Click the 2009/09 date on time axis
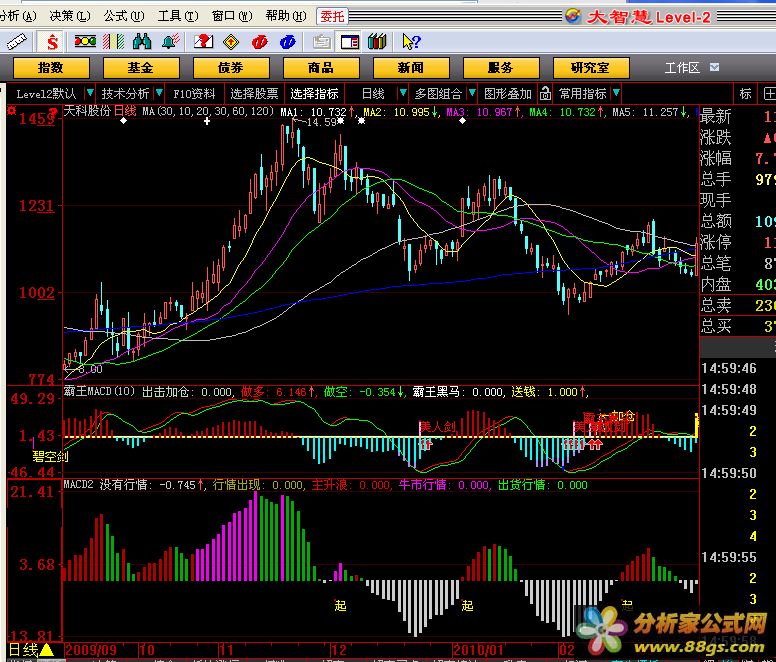 pos(91,650)
